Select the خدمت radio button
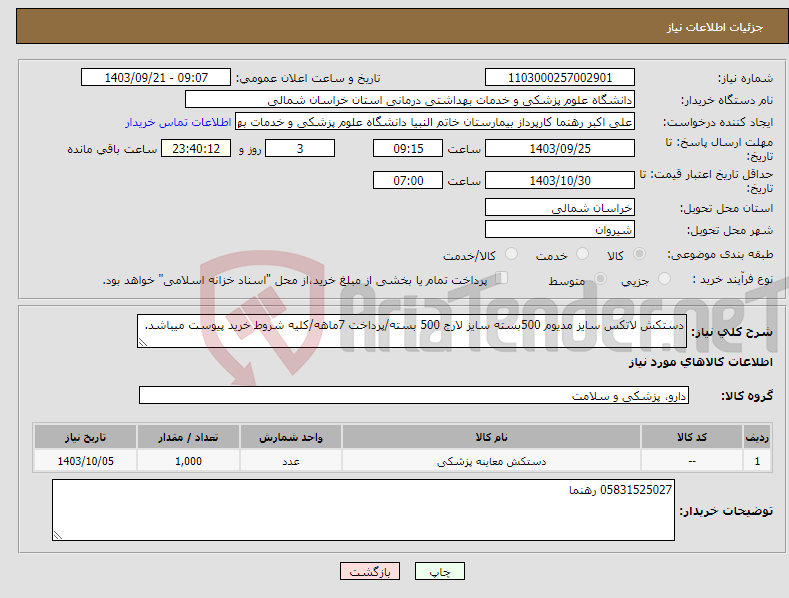The width and height of the screenshot is (789, 598). click(582, 254)
